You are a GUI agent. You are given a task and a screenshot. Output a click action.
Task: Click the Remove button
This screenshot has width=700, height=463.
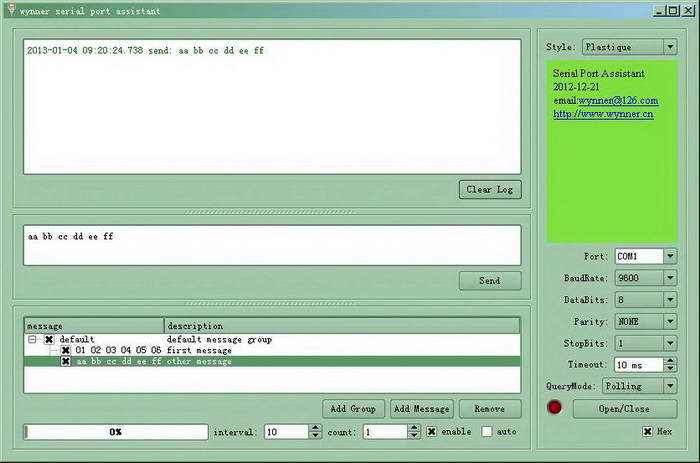[490, 409]
